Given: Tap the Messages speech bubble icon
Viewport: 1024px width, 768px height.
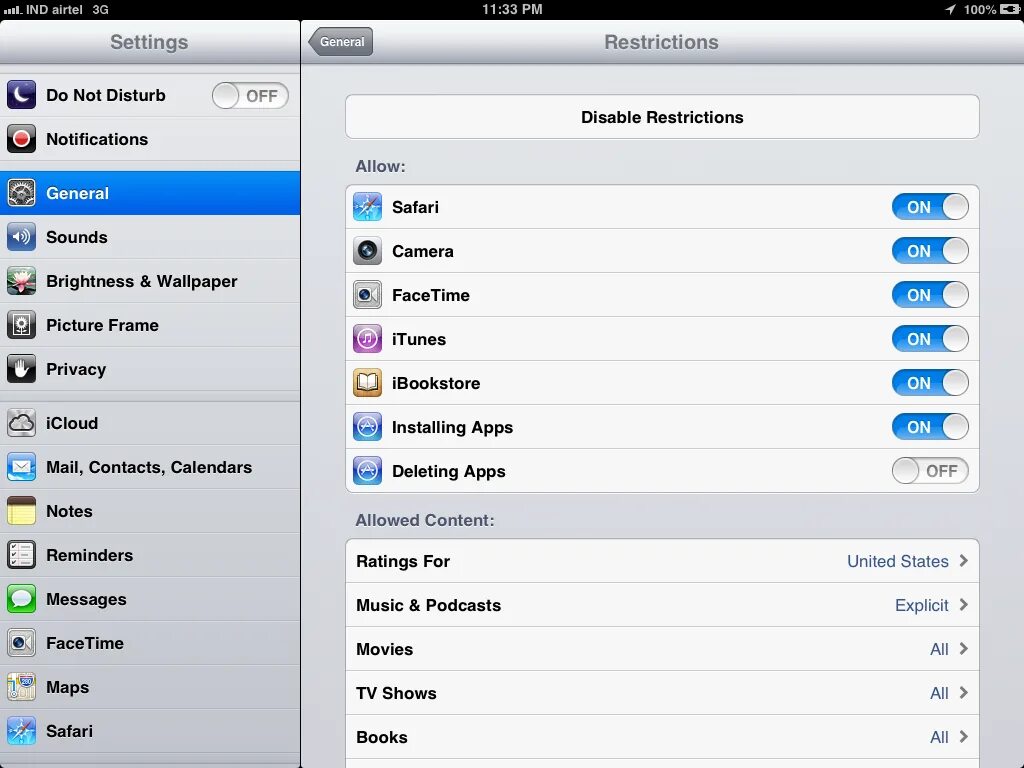Looking at the screenshot, I should 22,600.
